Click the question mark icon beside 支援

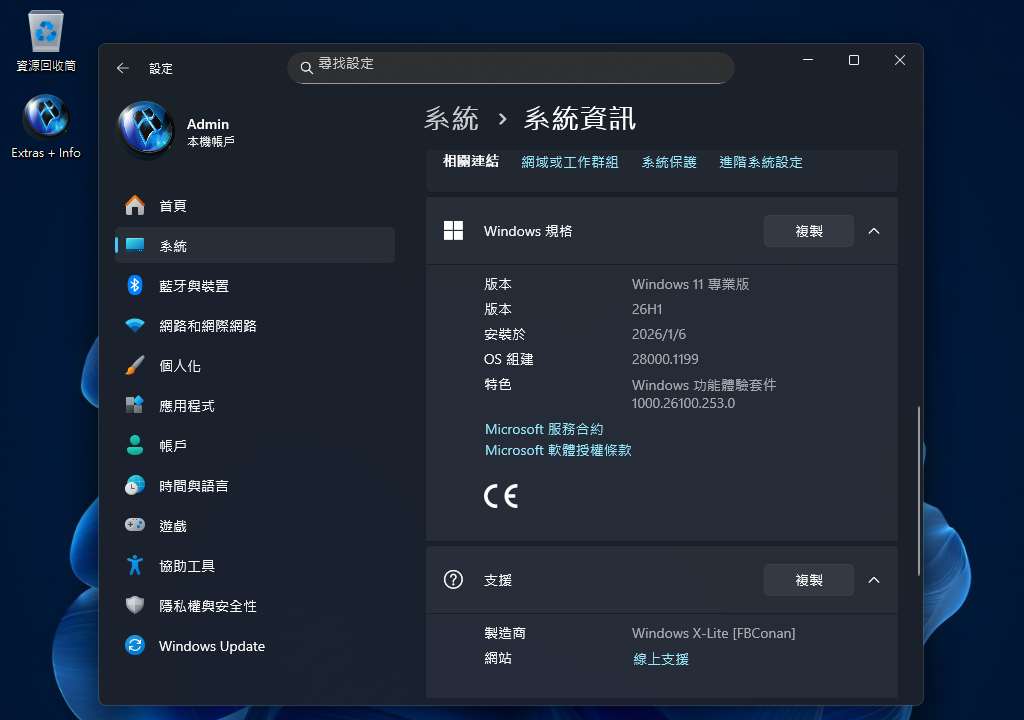pyautogui.click(x=453, y=580)
